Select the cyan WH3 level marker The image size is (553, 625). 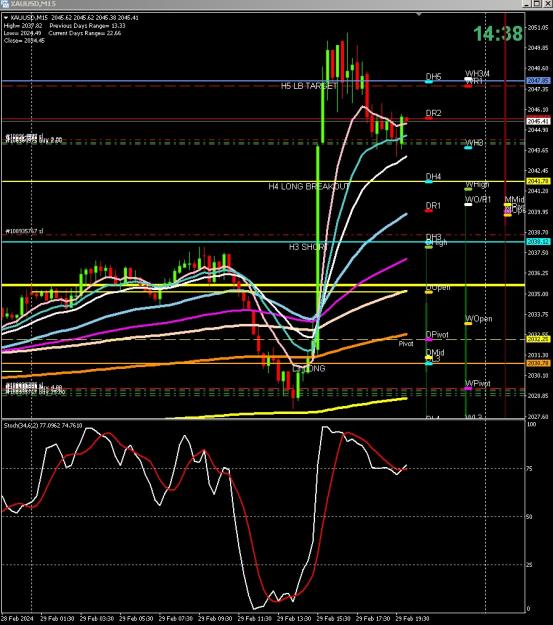tap(468, 148)
